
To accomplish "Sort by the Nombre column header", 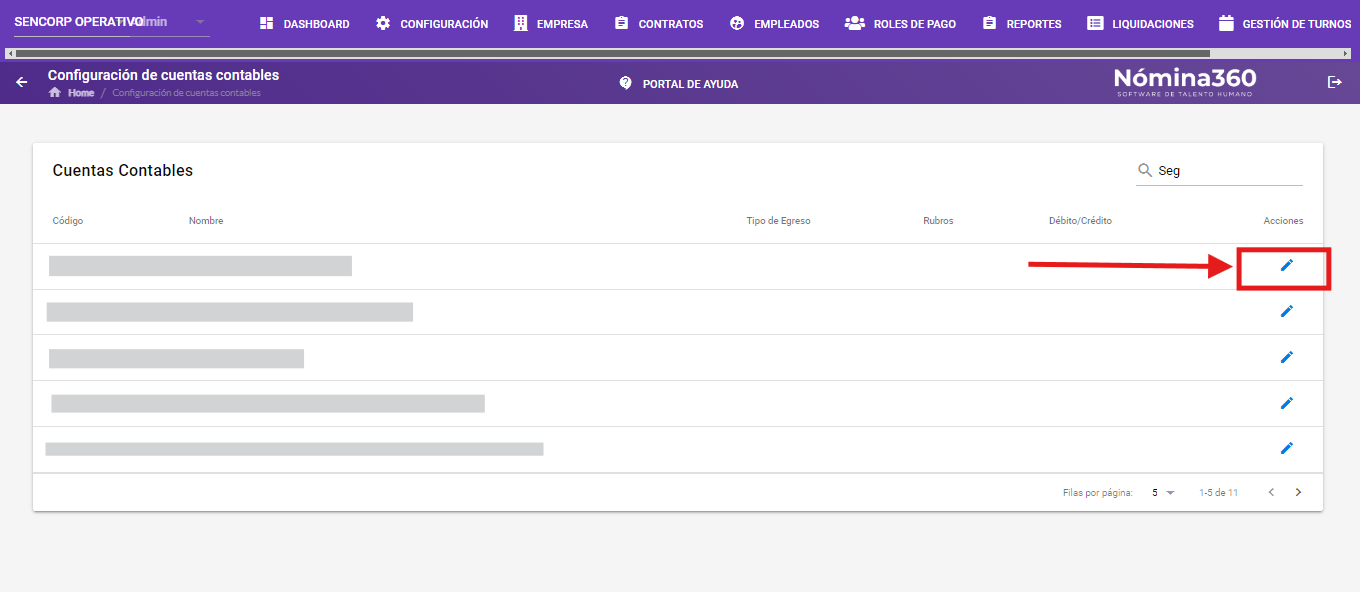I will pyautogui.click(x=206, y=221).
